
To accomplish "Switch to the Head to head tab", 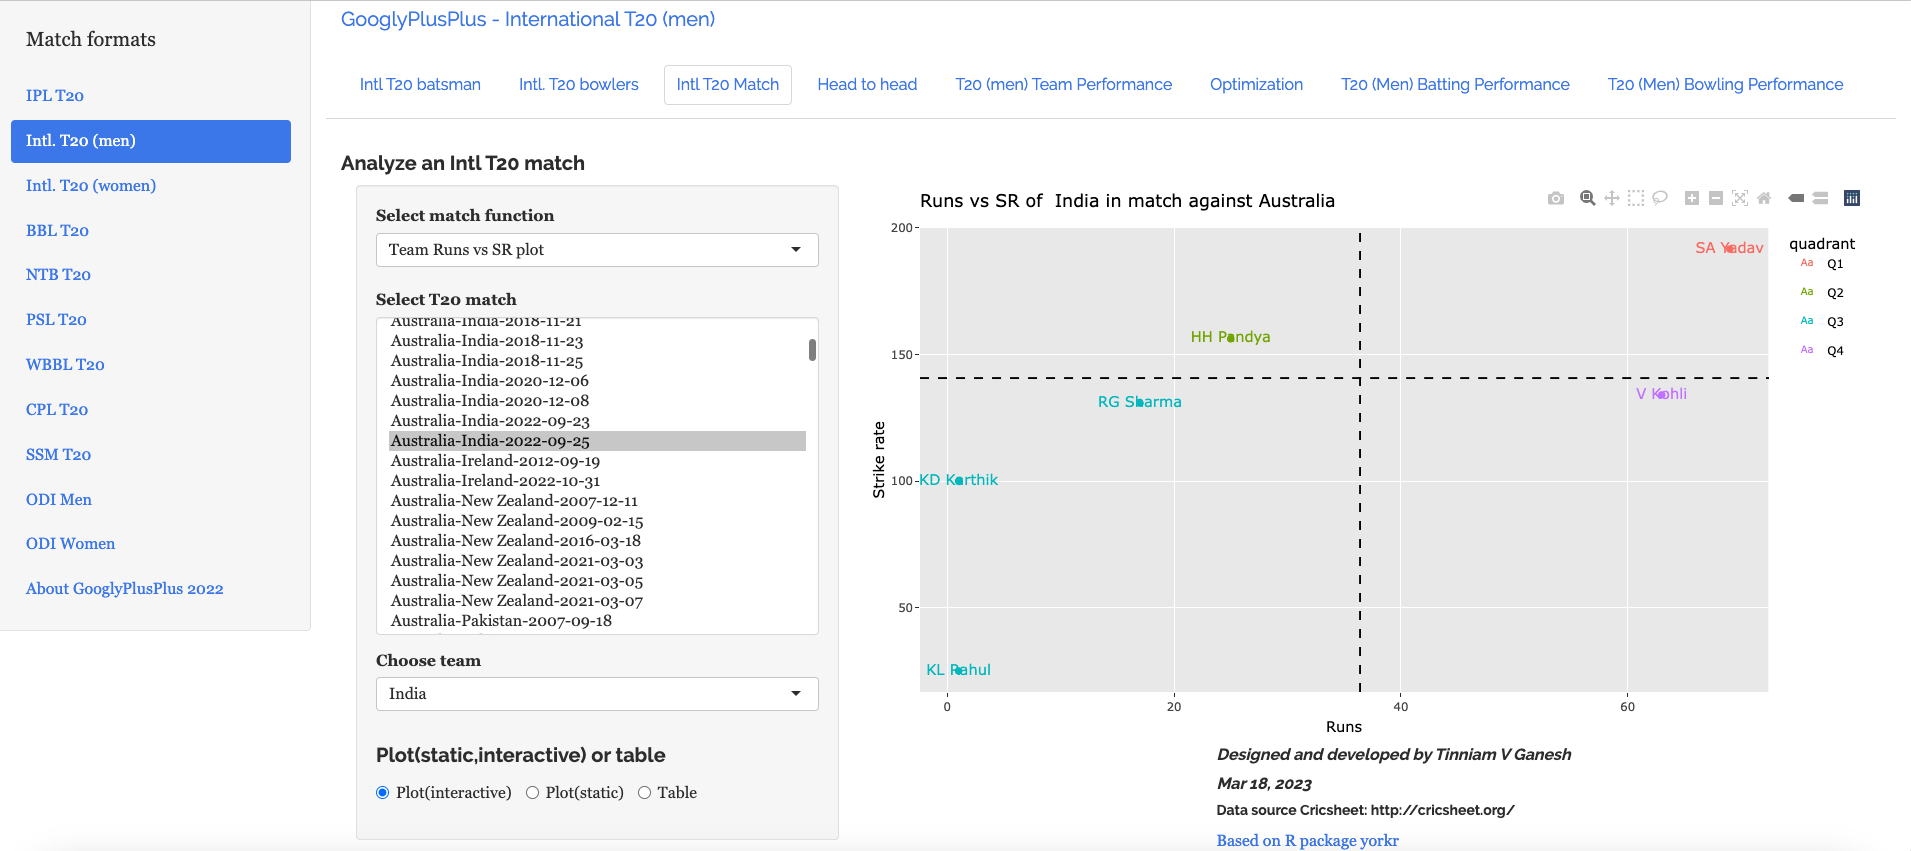I will [x=867, y=85].
